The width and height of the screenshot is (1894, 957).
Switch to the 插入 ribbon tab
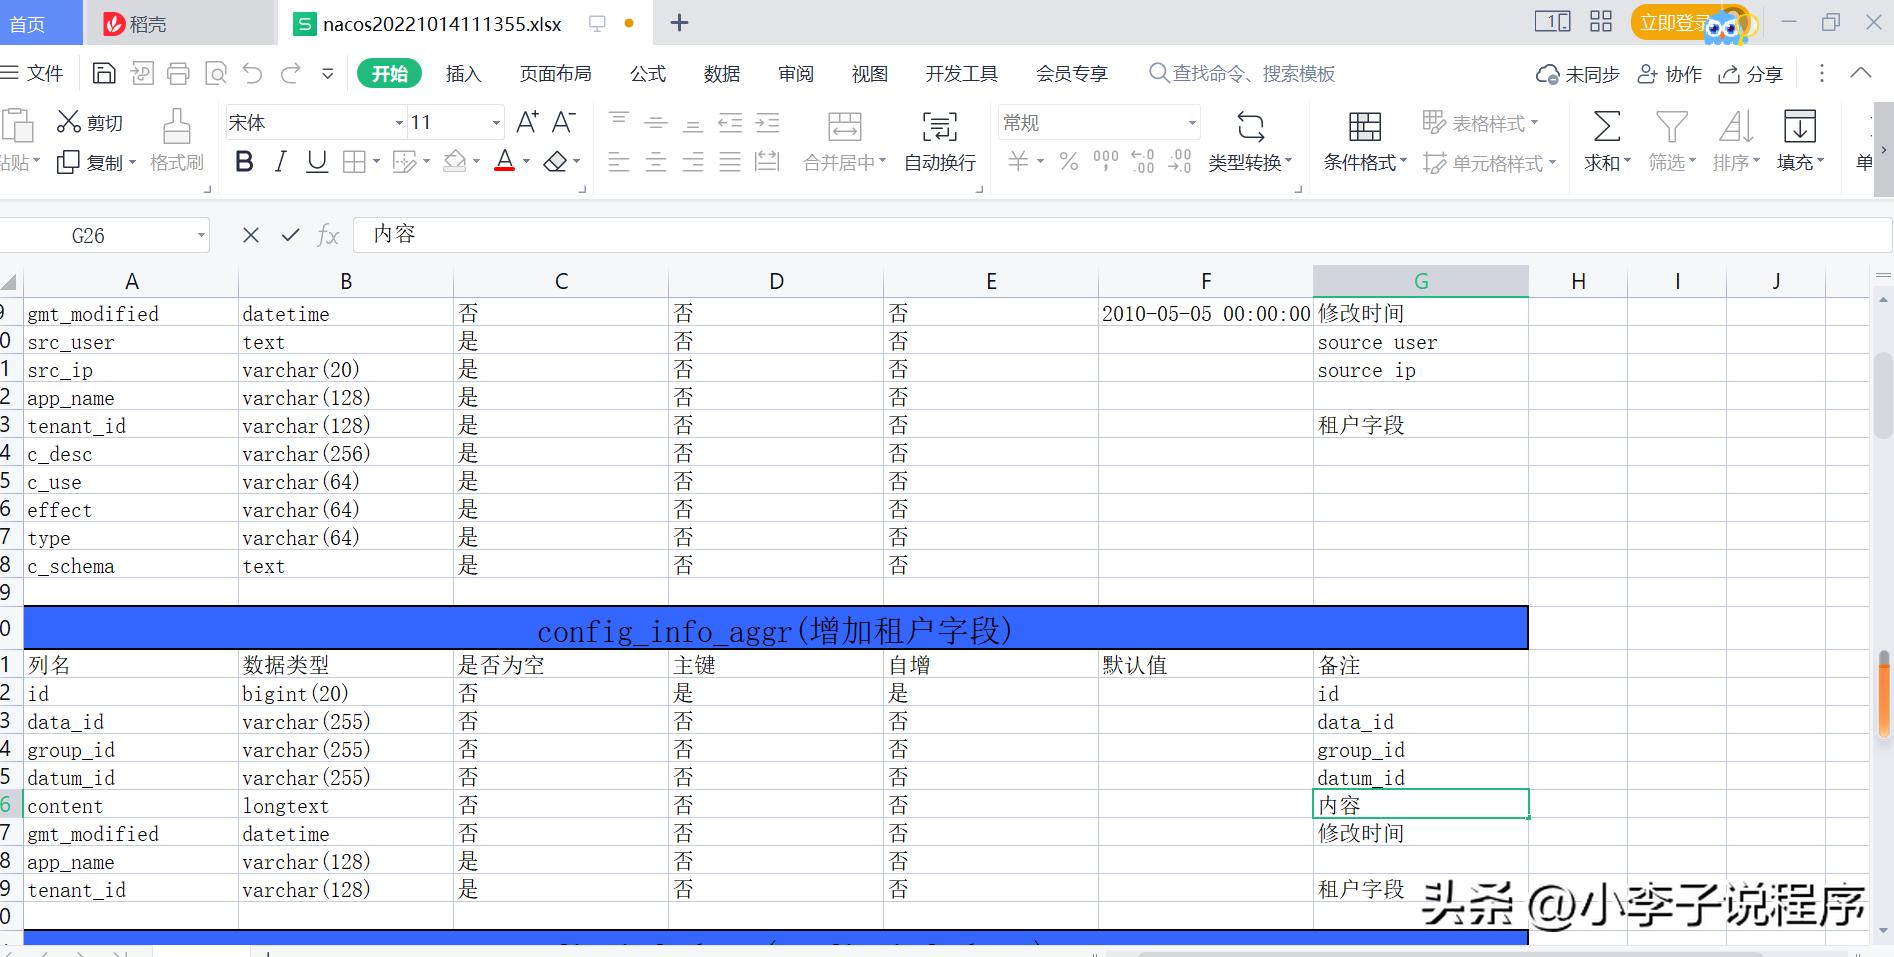(463, 73)
